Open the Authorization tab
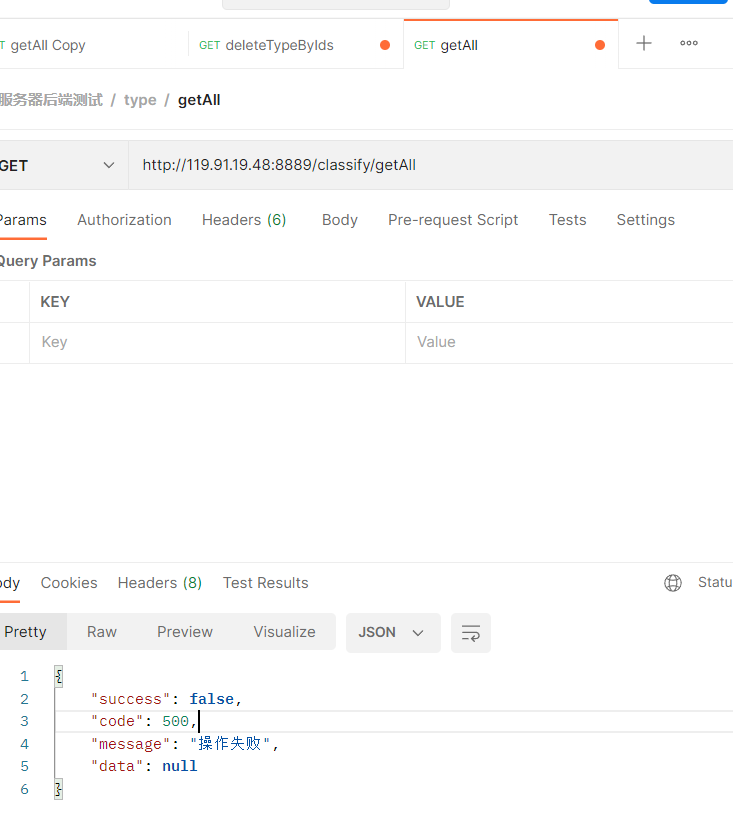The width and height of the screenshot is (733, 836). point(124,220)
